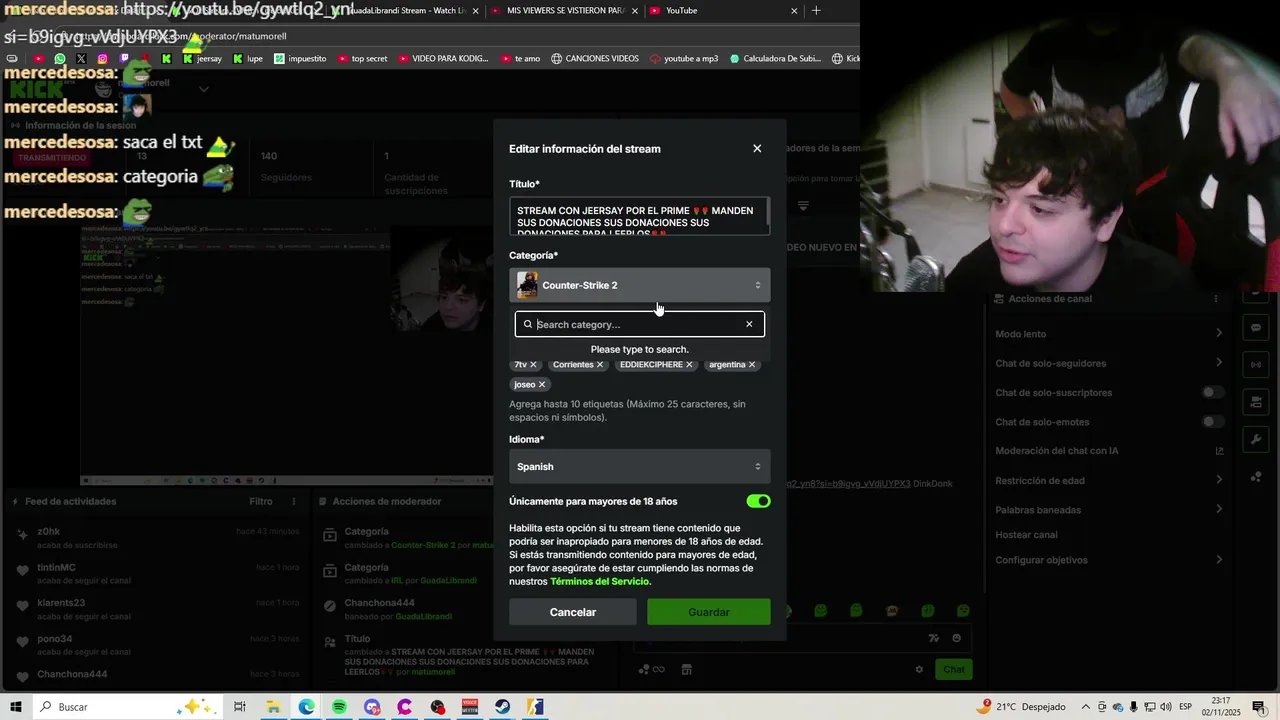The height and width of the screenshot is (720, 1280).
Task: Open the wrench tools sidebar icon
Action: pos(1256,439)
